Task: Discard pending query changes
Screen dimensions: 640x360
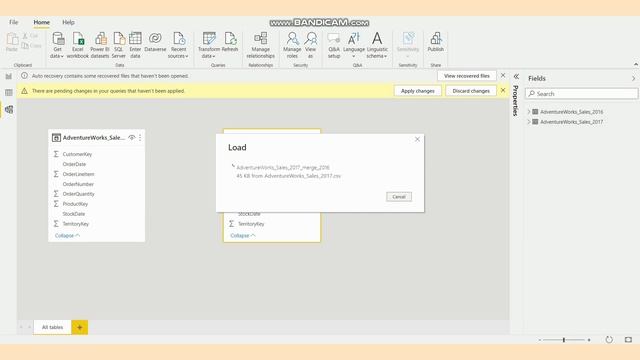Action: point(471,91)
